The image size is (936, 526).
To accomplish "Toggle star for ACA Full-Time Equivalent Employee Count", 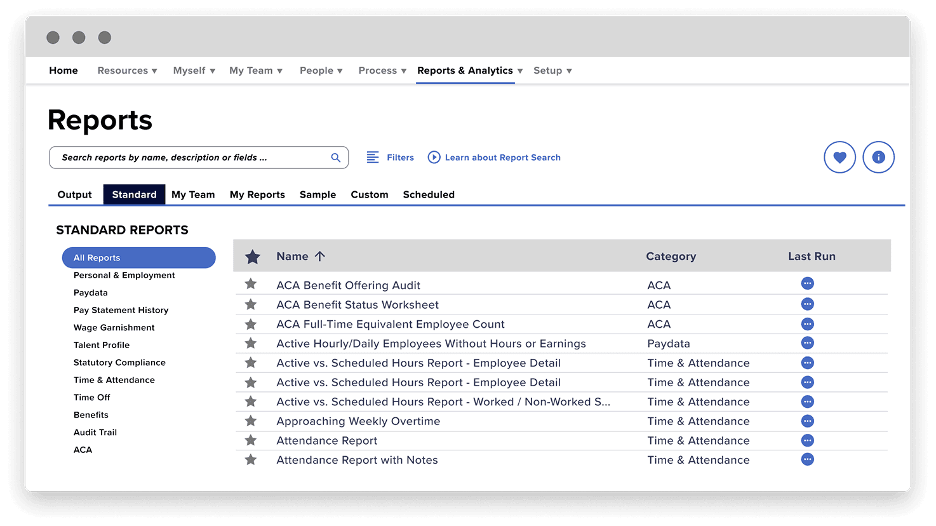I will (251, 324).
